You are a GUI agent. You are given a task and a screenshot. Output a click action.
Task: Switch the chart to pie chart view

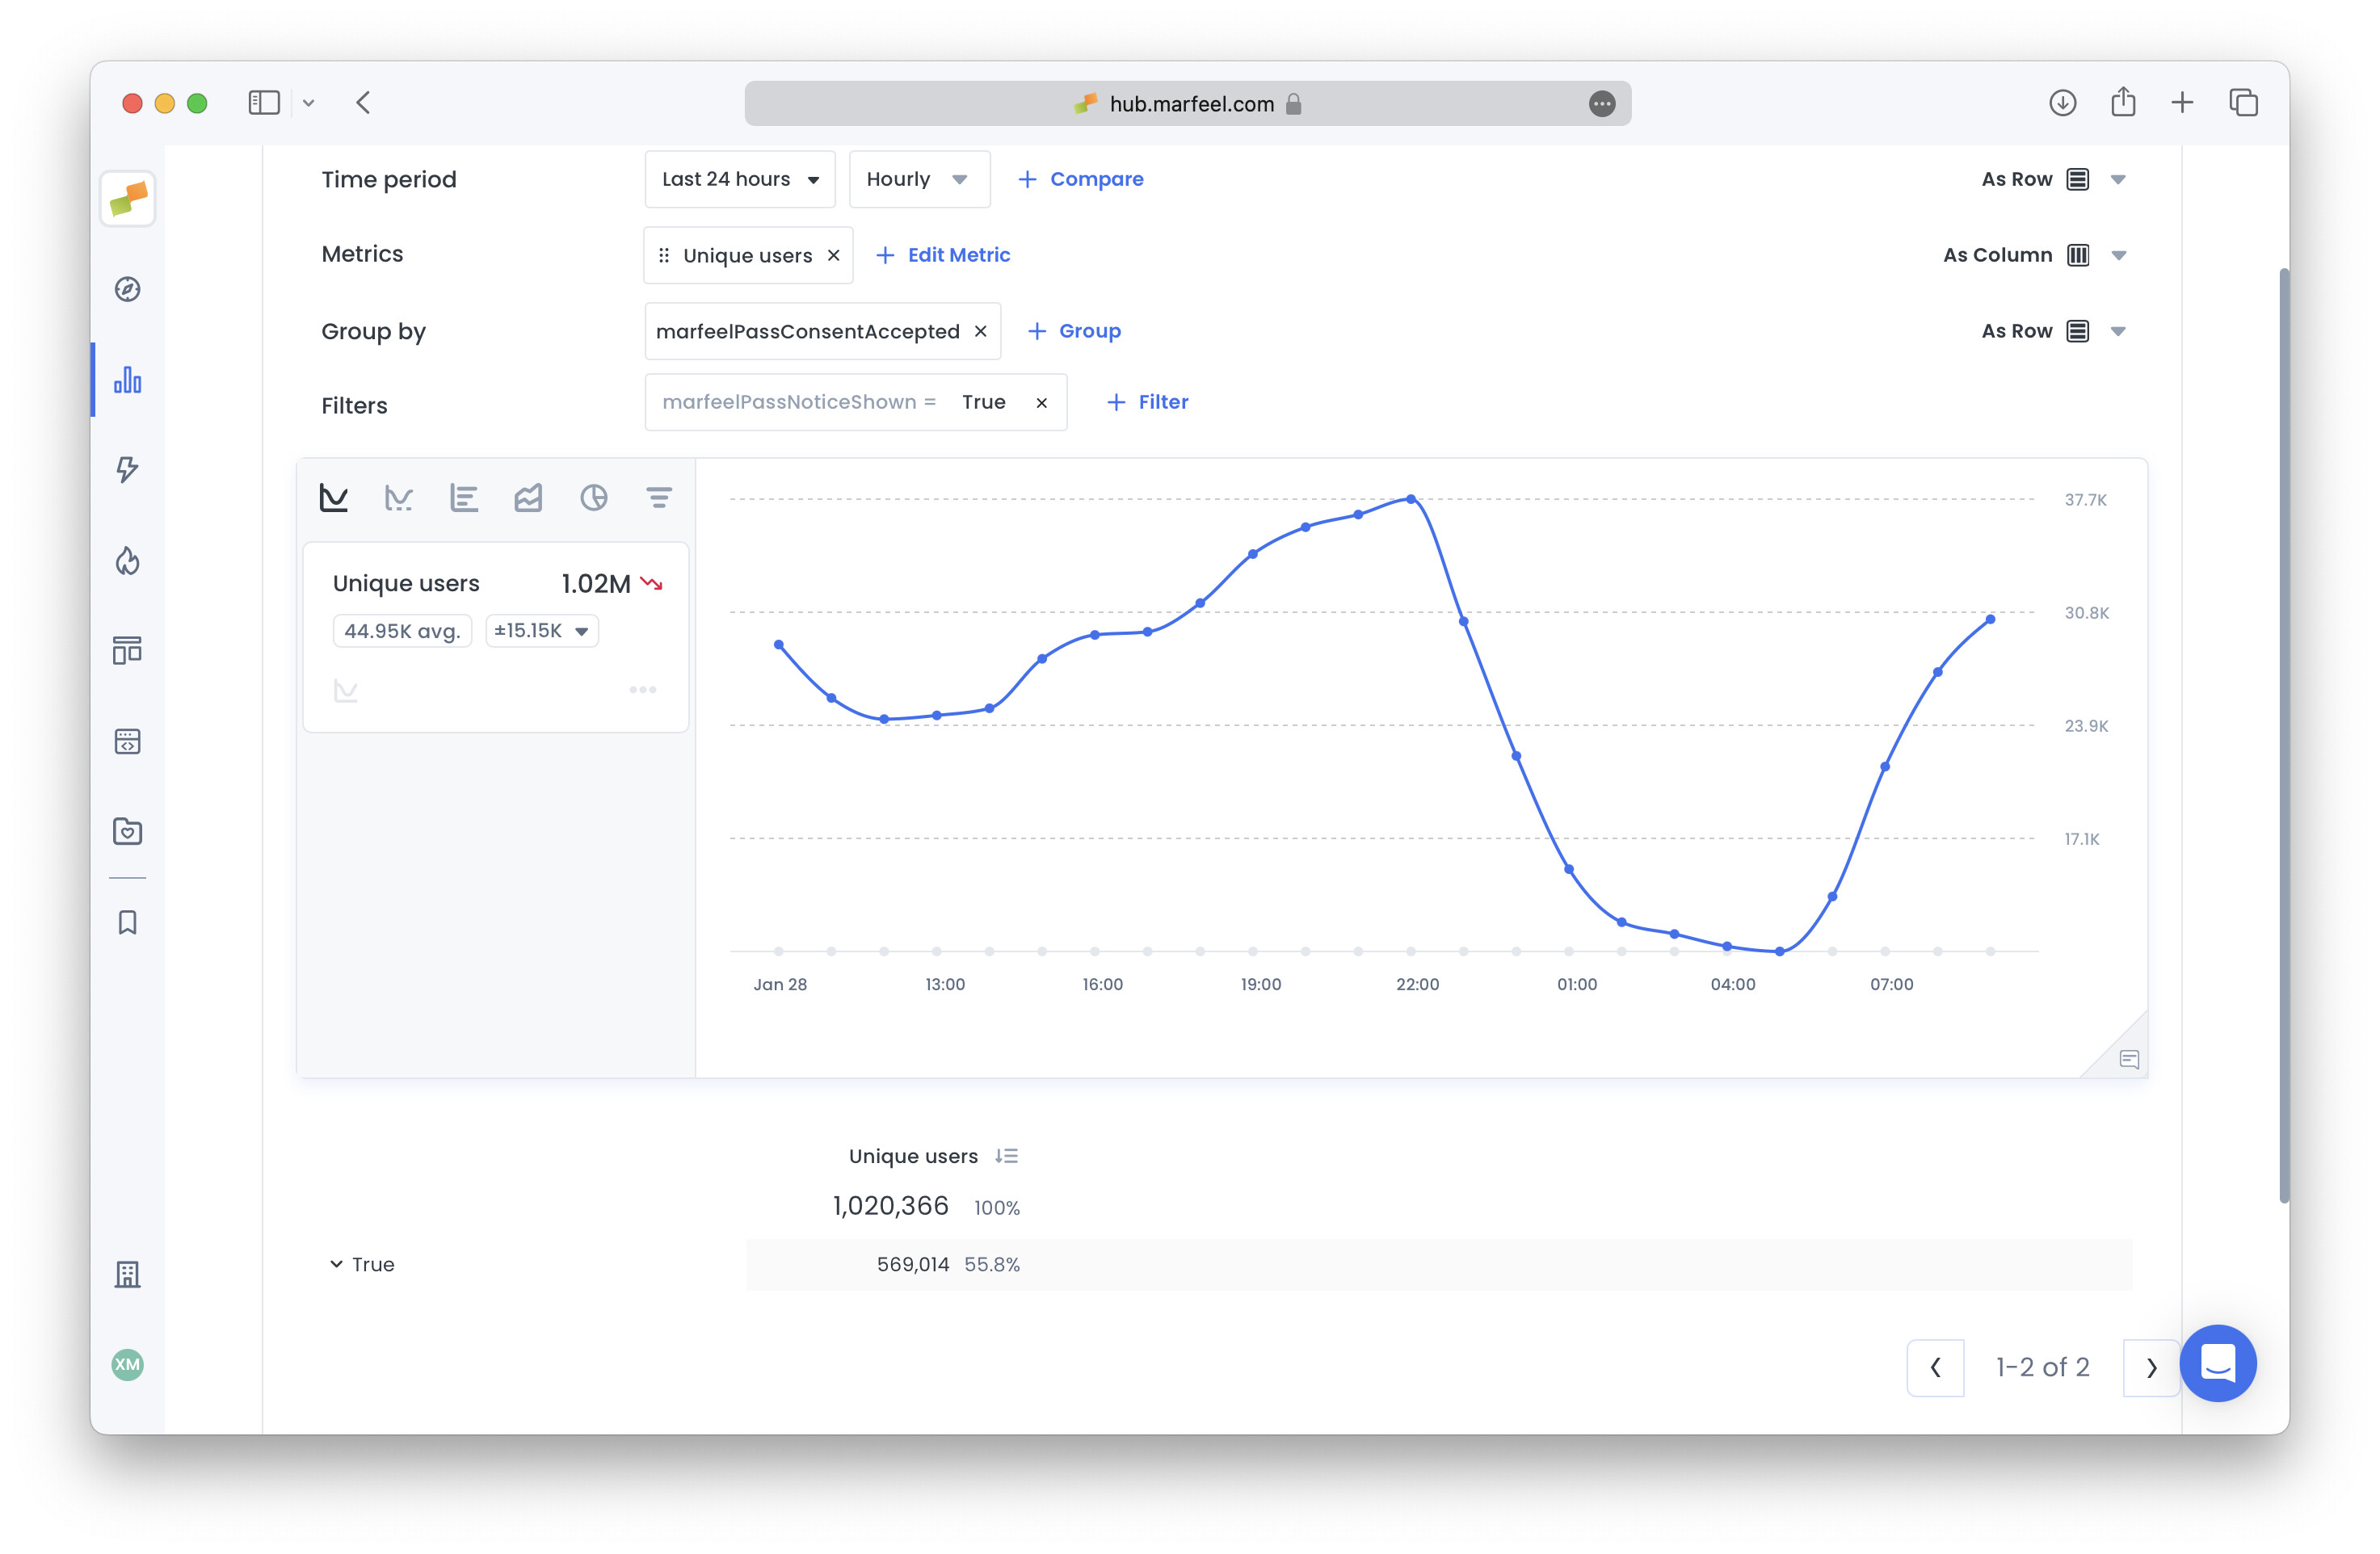coord(595,497)
